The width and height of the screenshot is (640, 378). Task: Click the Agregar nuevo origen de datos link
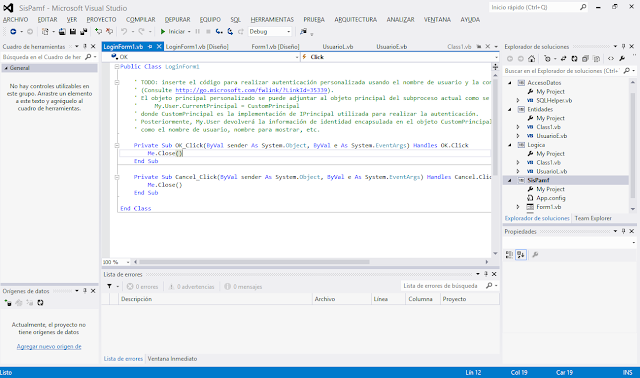click(49, 347)
